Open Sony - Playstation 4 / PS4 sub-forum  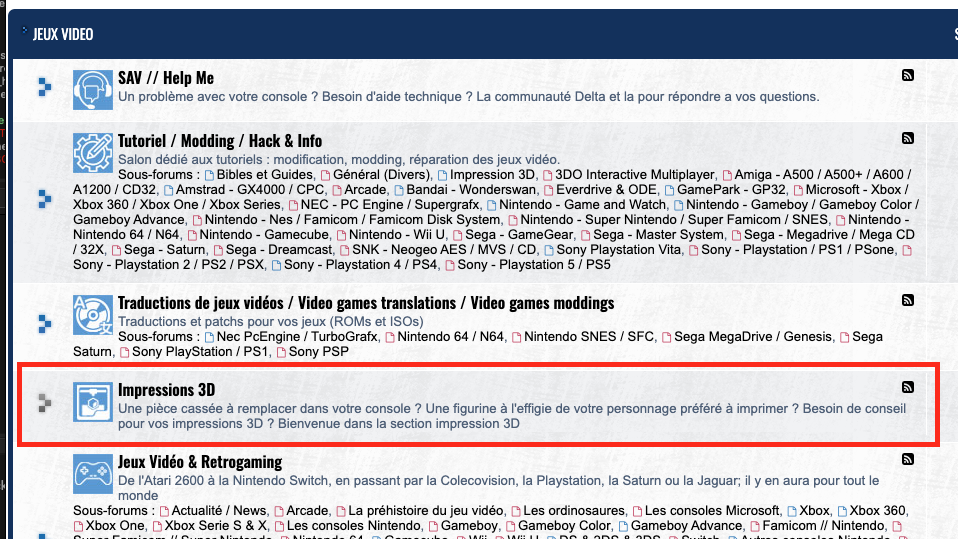[x=360, y=265]
